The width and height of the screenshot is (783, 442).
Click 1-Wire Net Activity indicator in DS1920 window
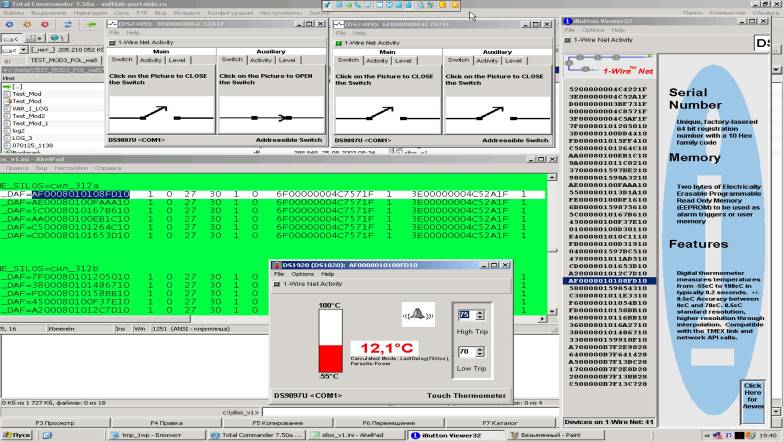[x=277, y=284]
